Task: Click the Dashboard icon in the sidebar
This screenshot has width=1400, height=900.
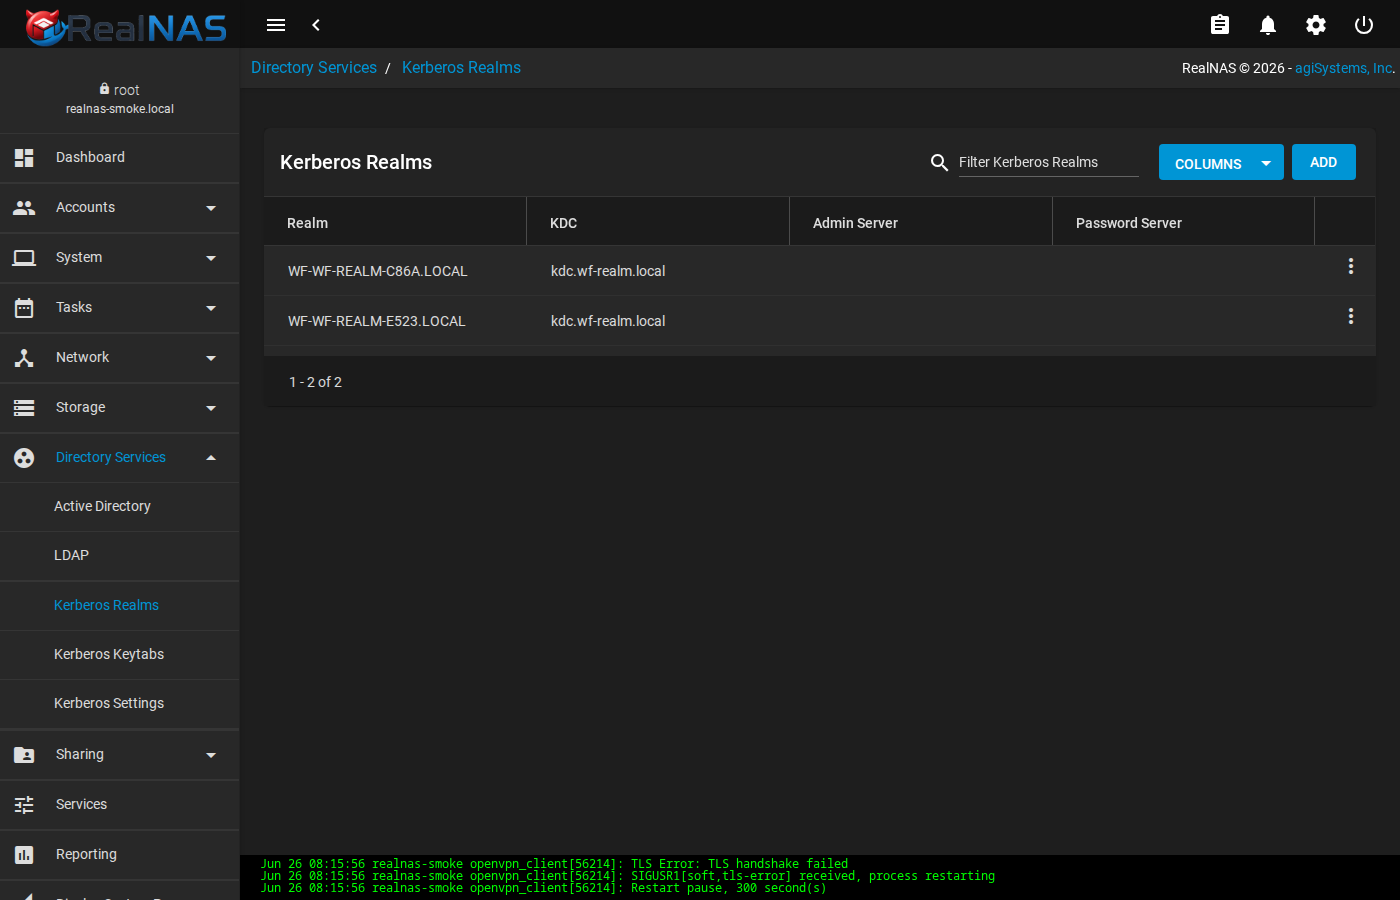Action: click(x=24, y=157)
